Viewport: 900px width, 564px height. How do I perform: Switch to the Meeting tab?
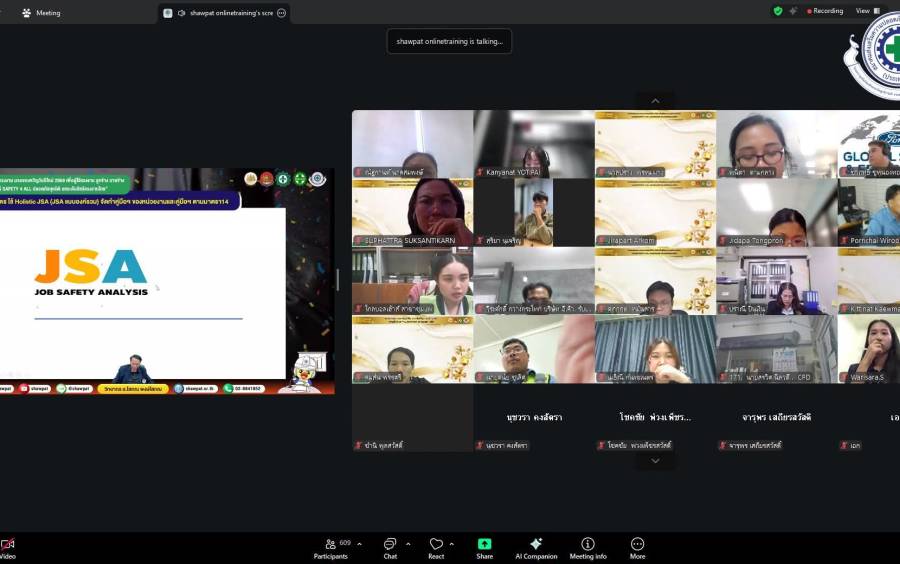(x=41, y=13)
